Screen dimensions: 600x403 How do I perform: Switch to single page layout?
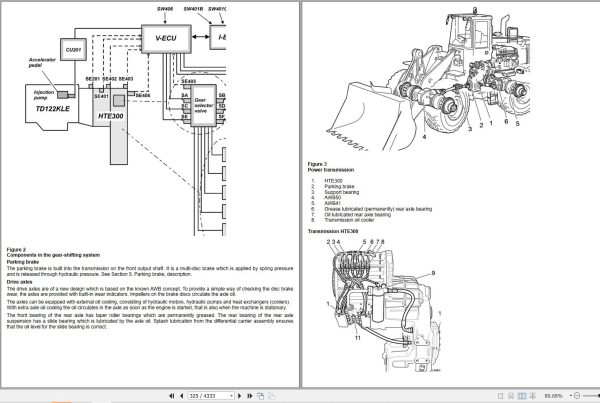click(500, 396)
